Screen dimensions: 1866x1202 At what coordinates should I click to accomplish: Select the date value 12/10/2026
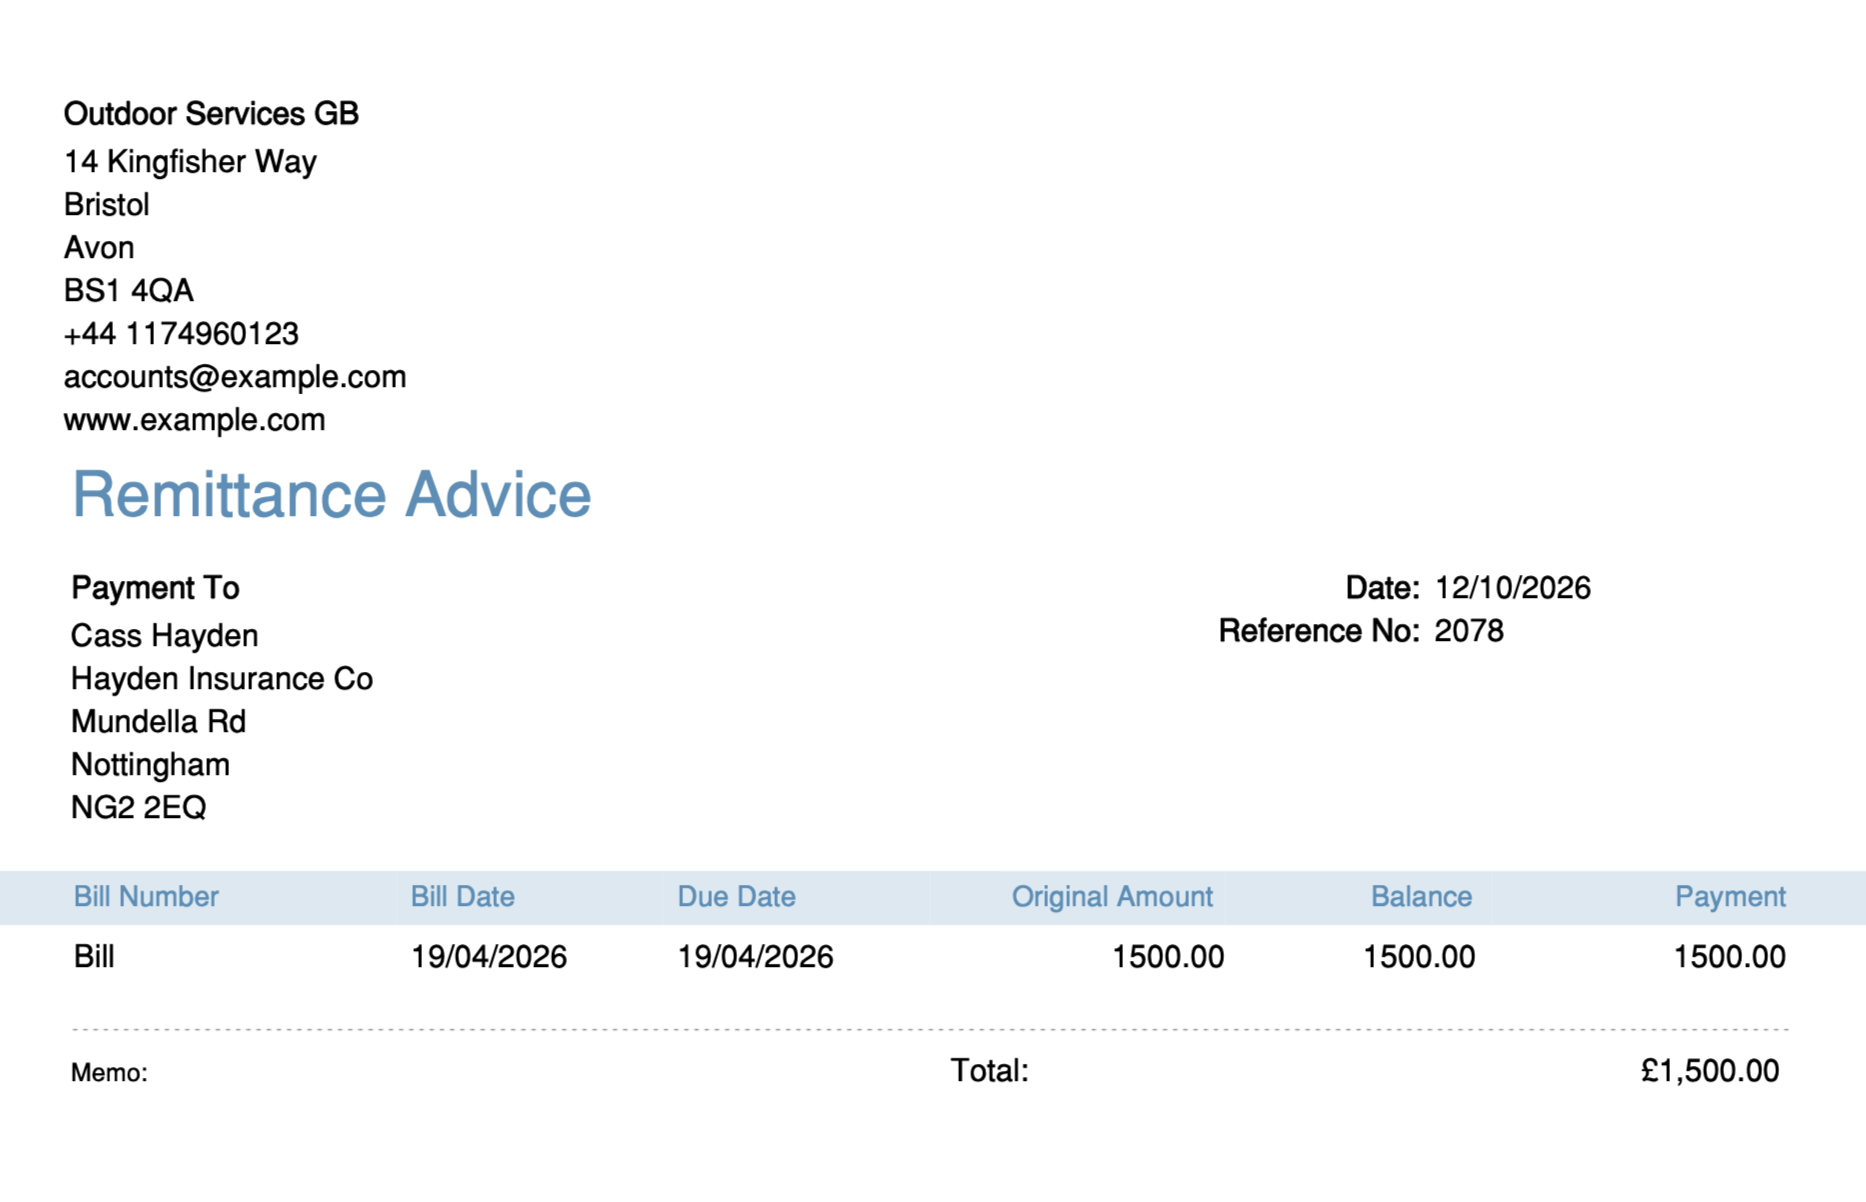[x=1513, y=588]
